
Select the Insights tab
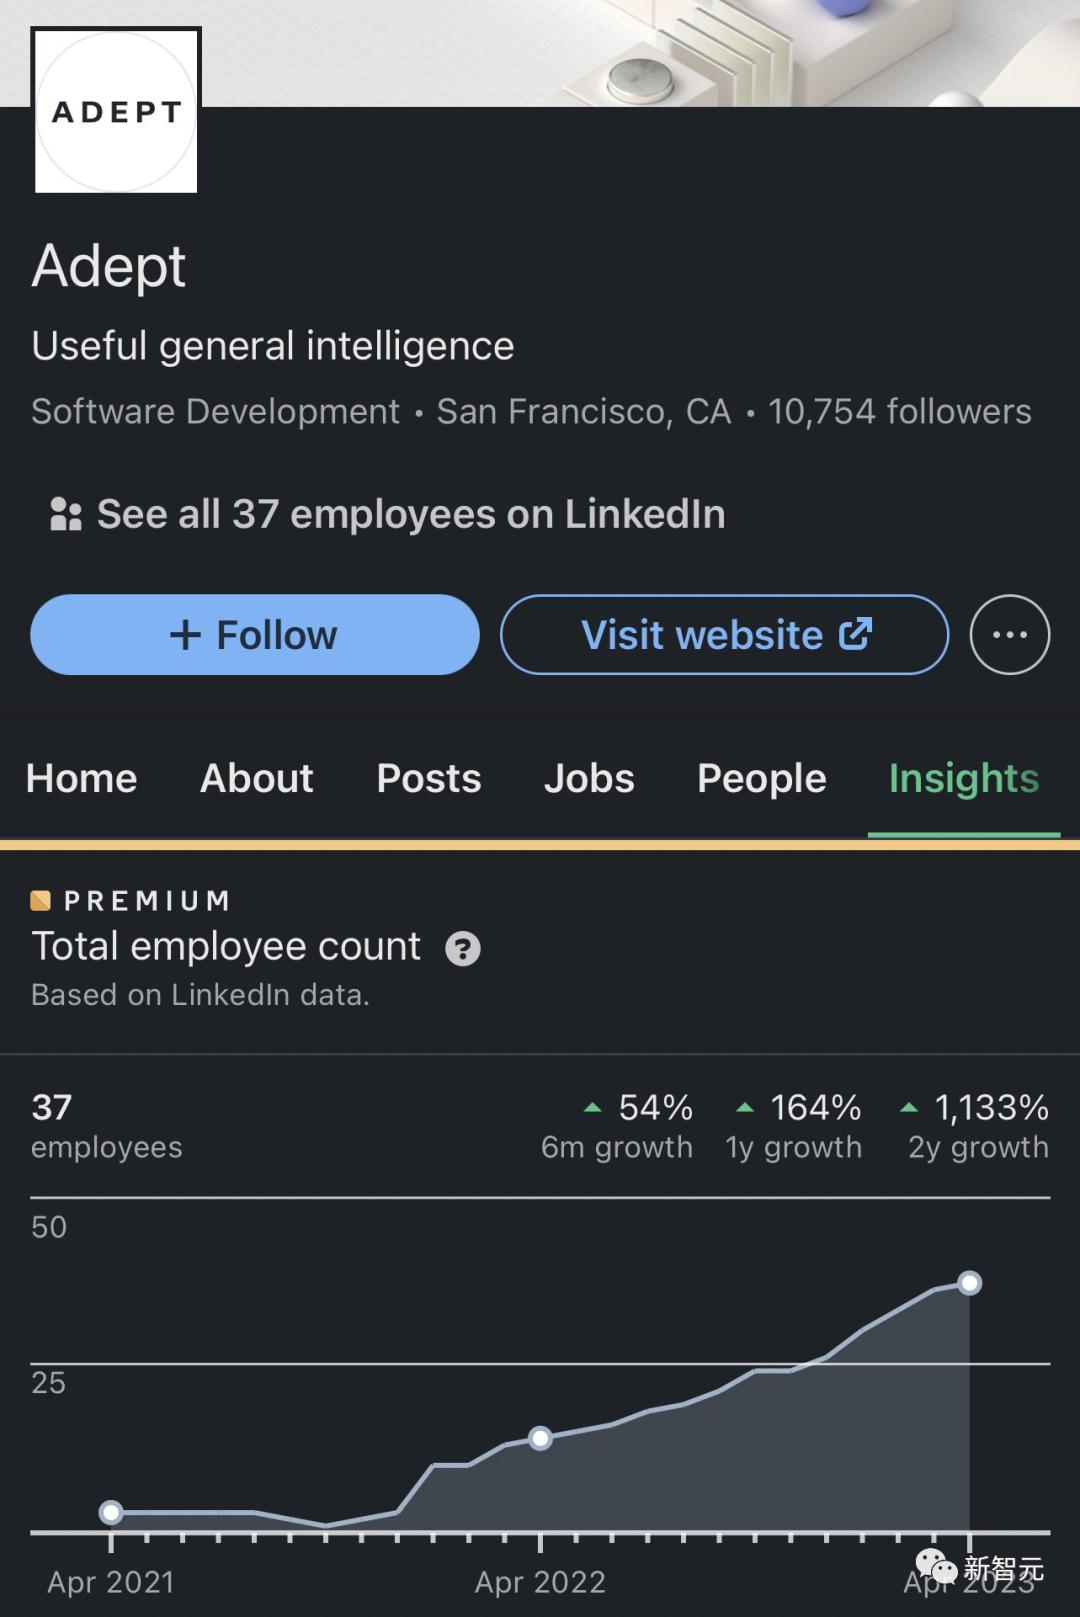point(963,778)
